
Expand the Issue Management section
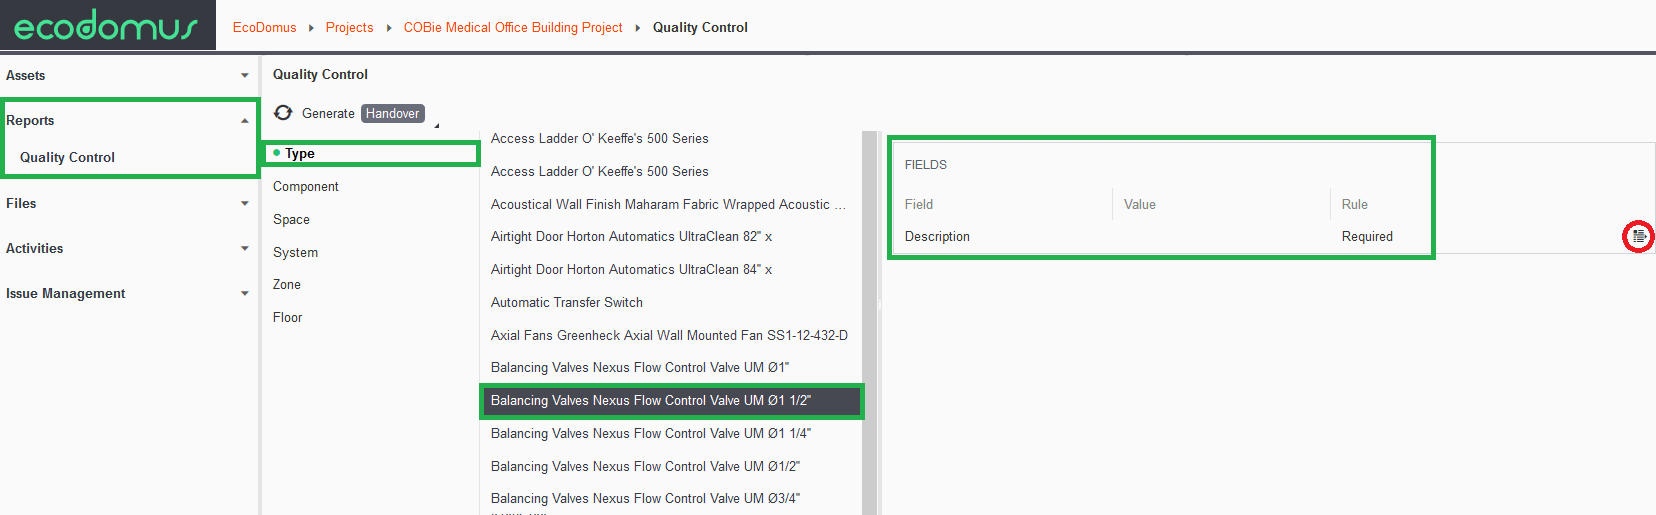(x=245, y=294)
